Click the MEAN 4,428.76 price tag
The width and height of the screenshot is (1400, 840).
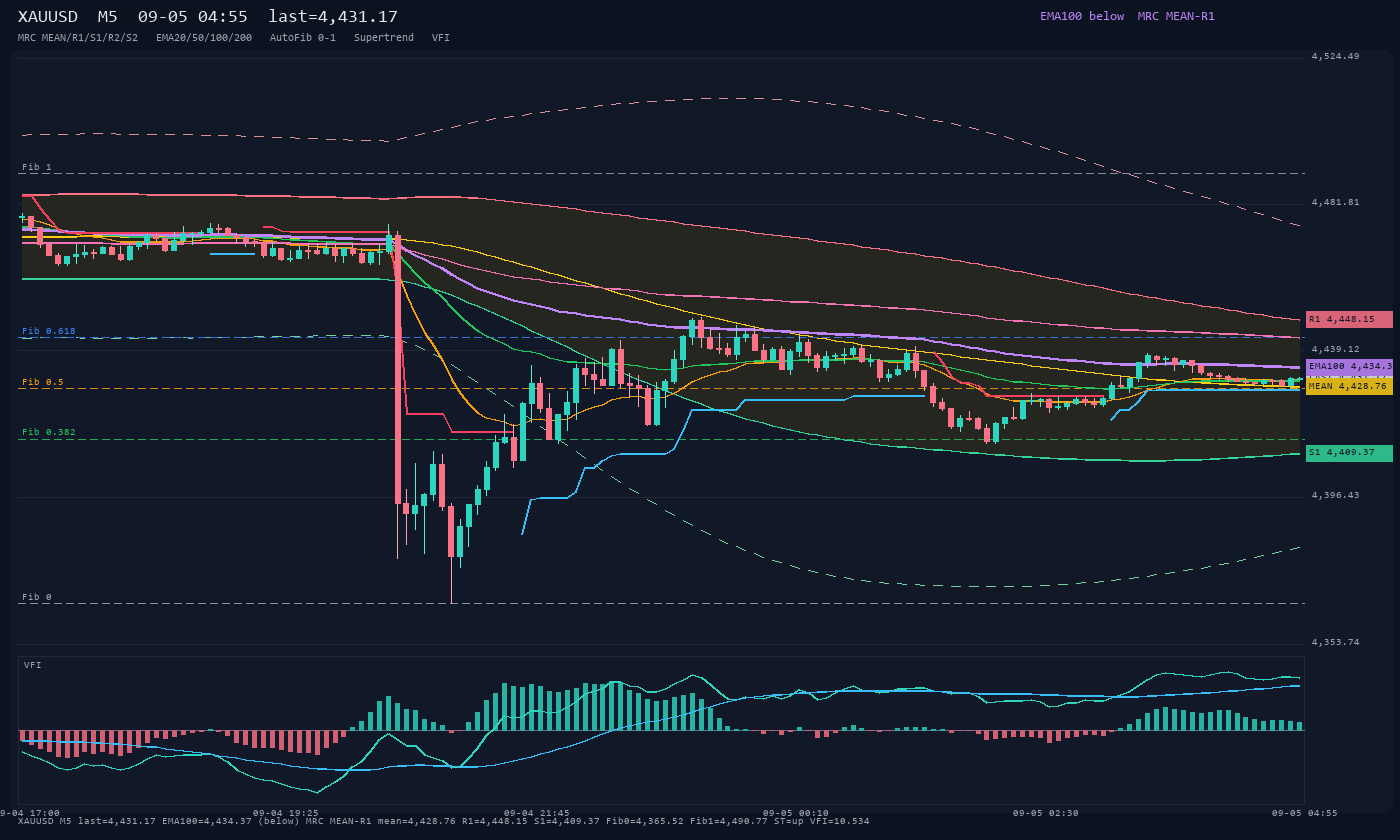coord(1349,386)
